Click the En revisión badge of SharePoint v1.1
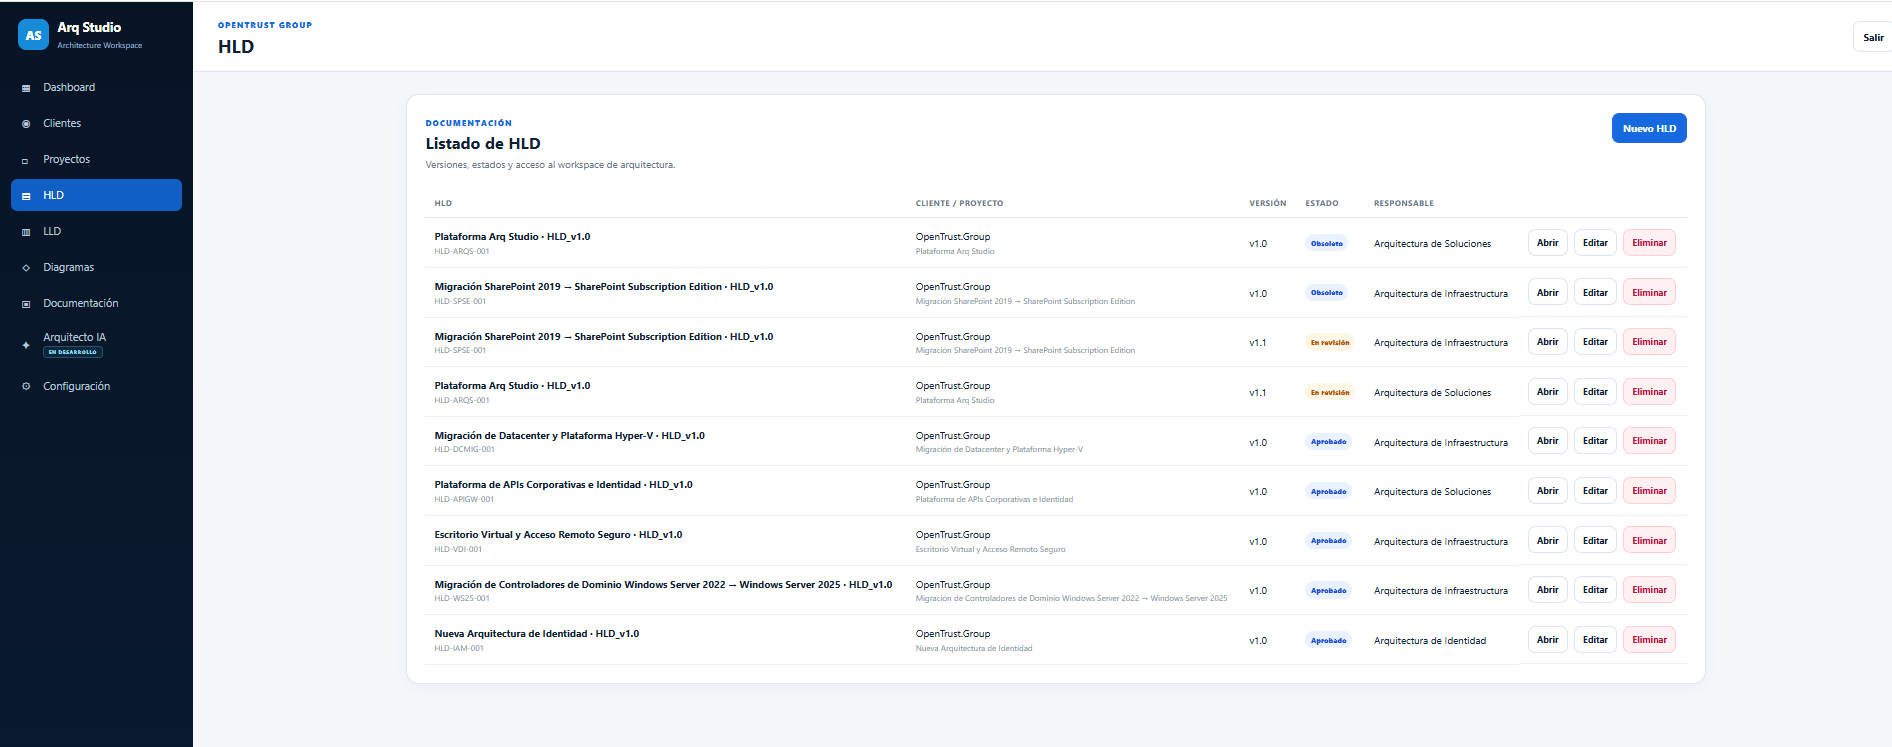The height and width of the screenshot is (747, 1892). click(x=1330, y=342)
